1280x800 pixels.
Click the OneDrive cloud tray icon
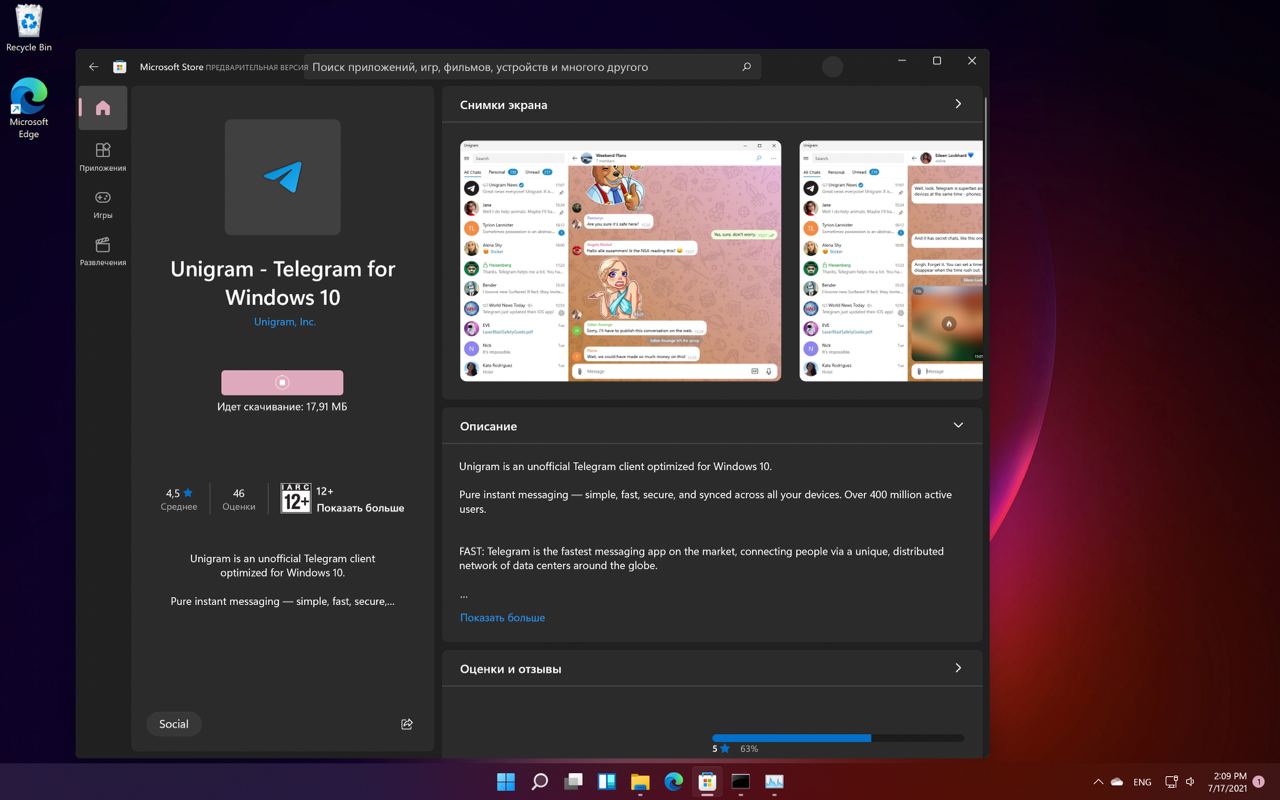(x=1117, y=782)
